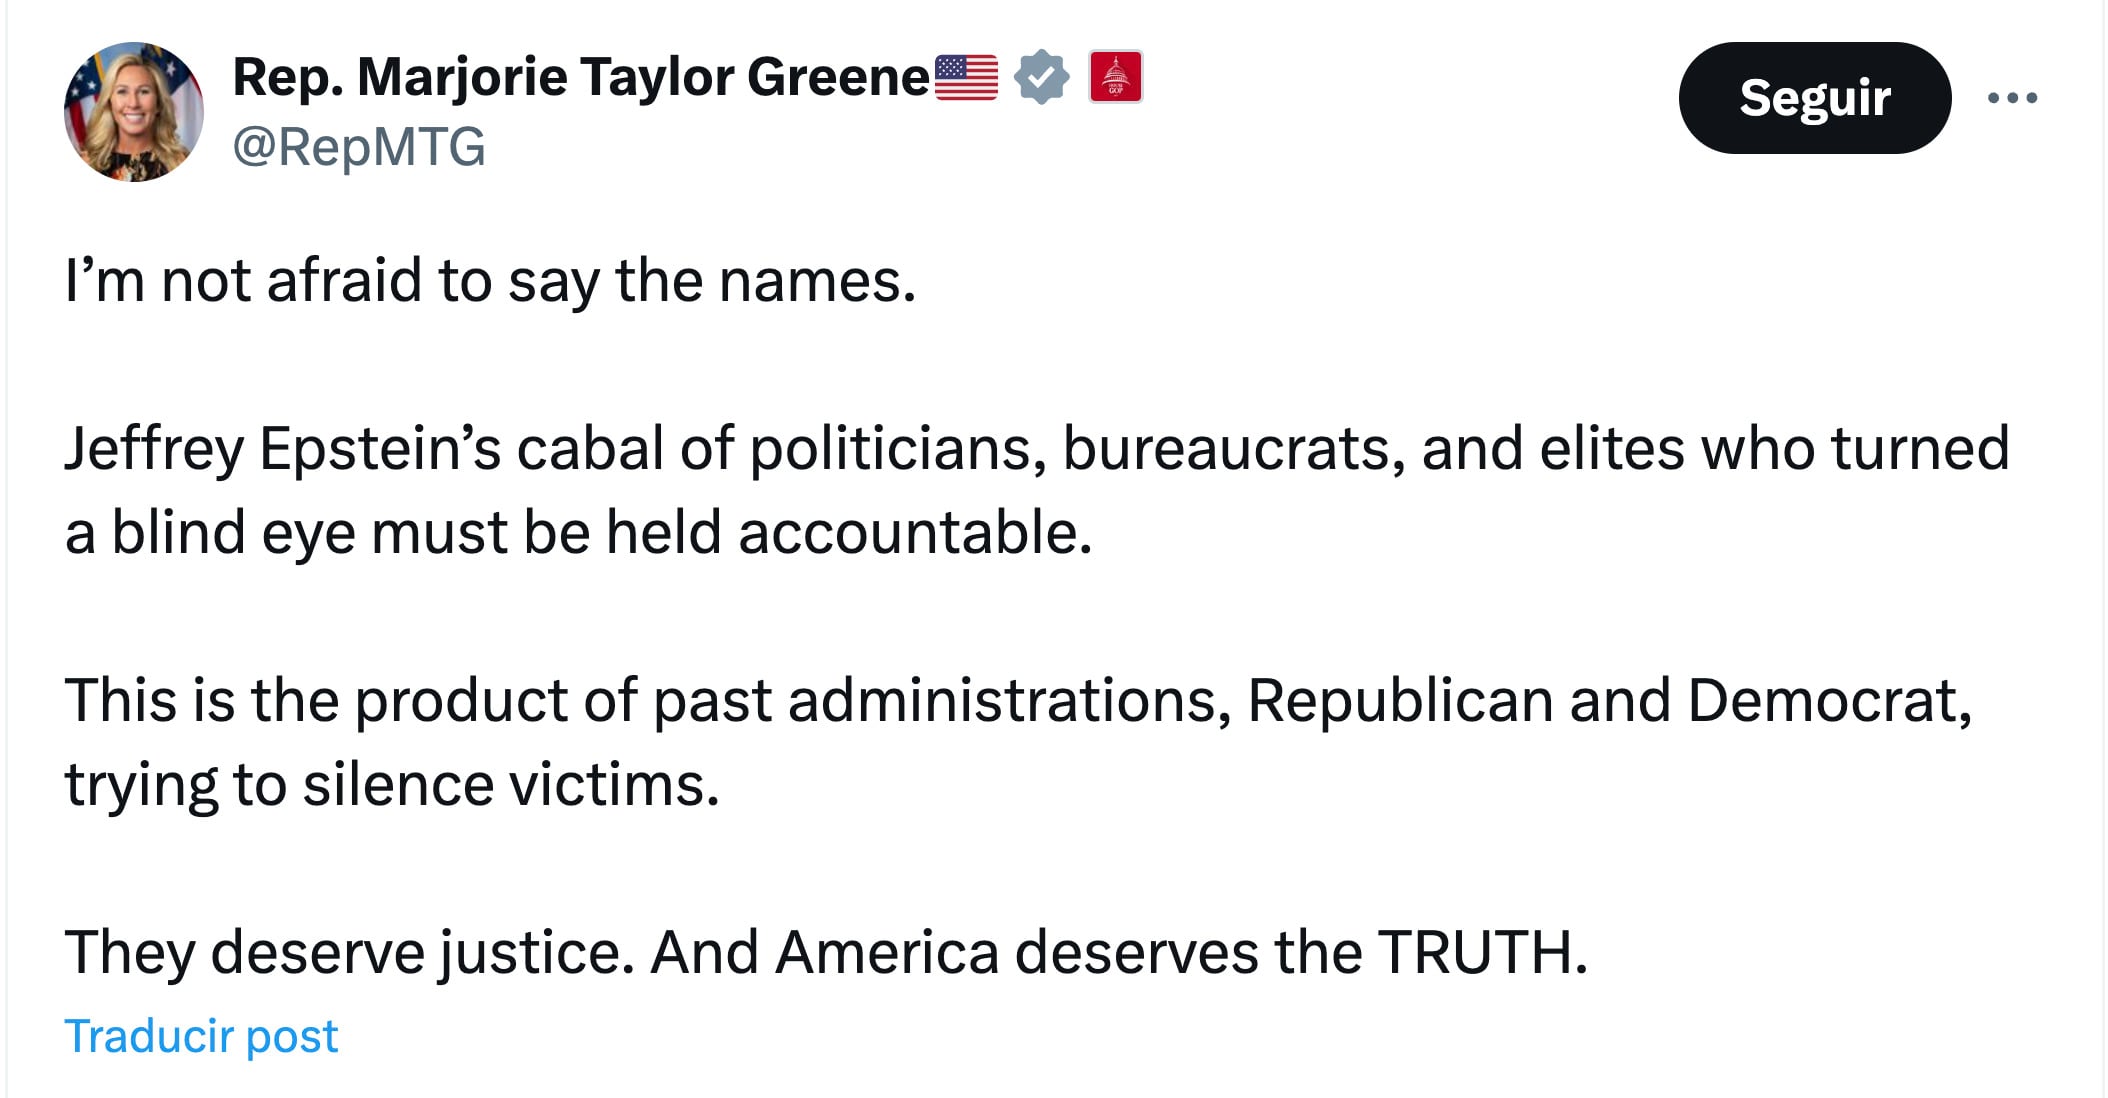Image resolution: width=2108 pixels, height=1098 pixels.
Task: Open Marjorie Taylor Greene's profile avatar
Action: tap(134, 111)
